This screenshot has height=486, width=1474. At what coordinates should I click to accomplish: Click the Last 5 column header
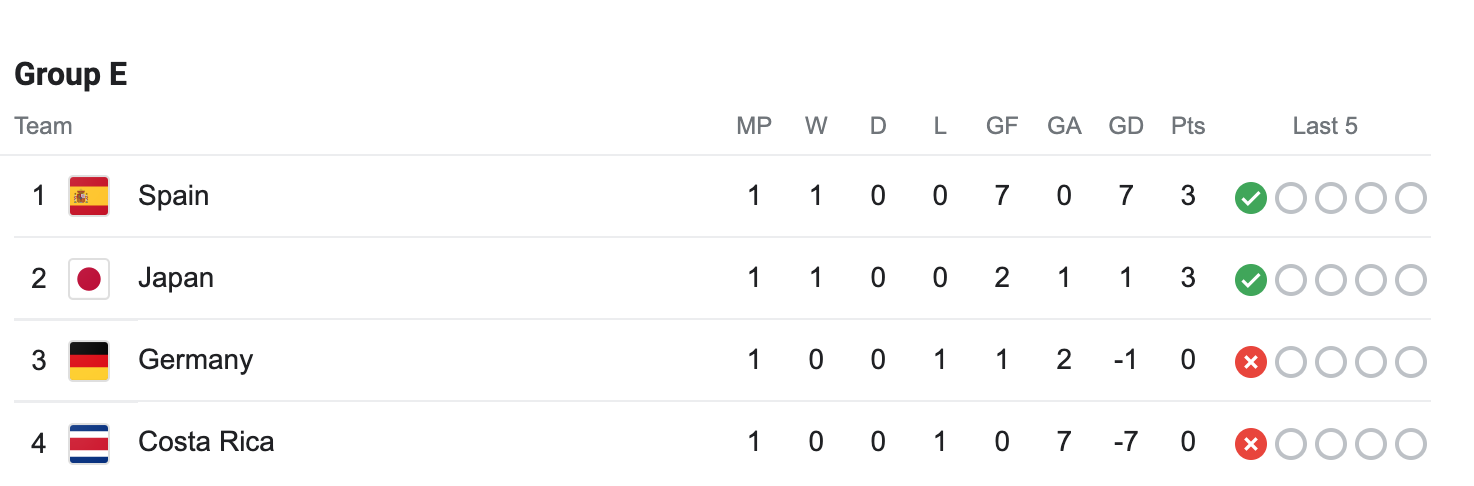pyautogui.click(x=1325, y=126)
